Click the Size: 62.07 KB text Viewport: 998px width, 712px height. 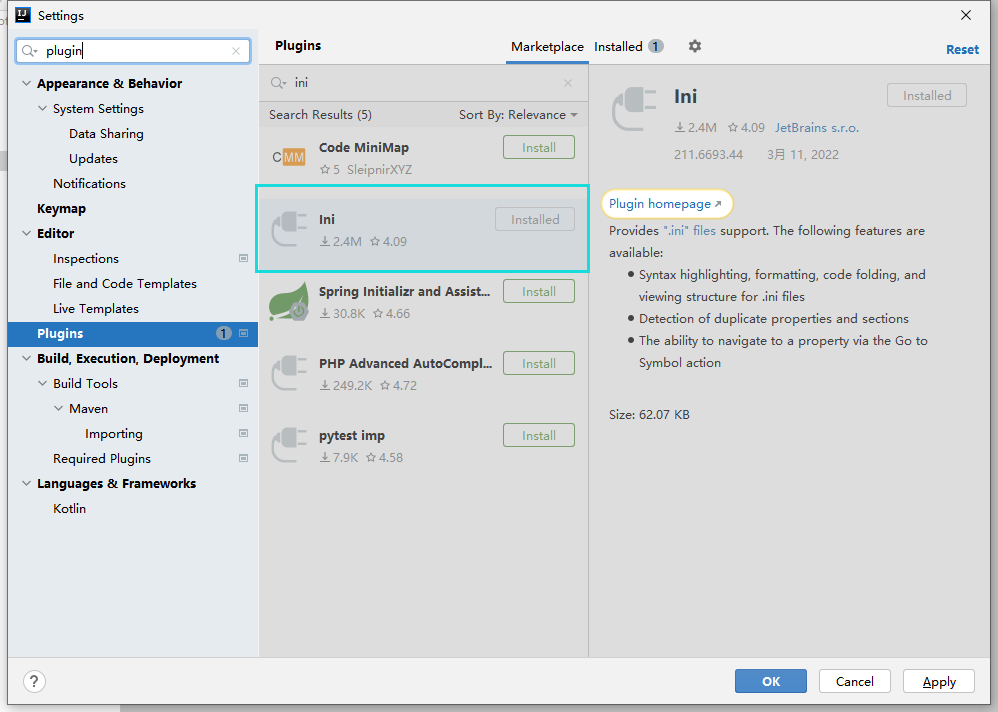pos(649,415)
